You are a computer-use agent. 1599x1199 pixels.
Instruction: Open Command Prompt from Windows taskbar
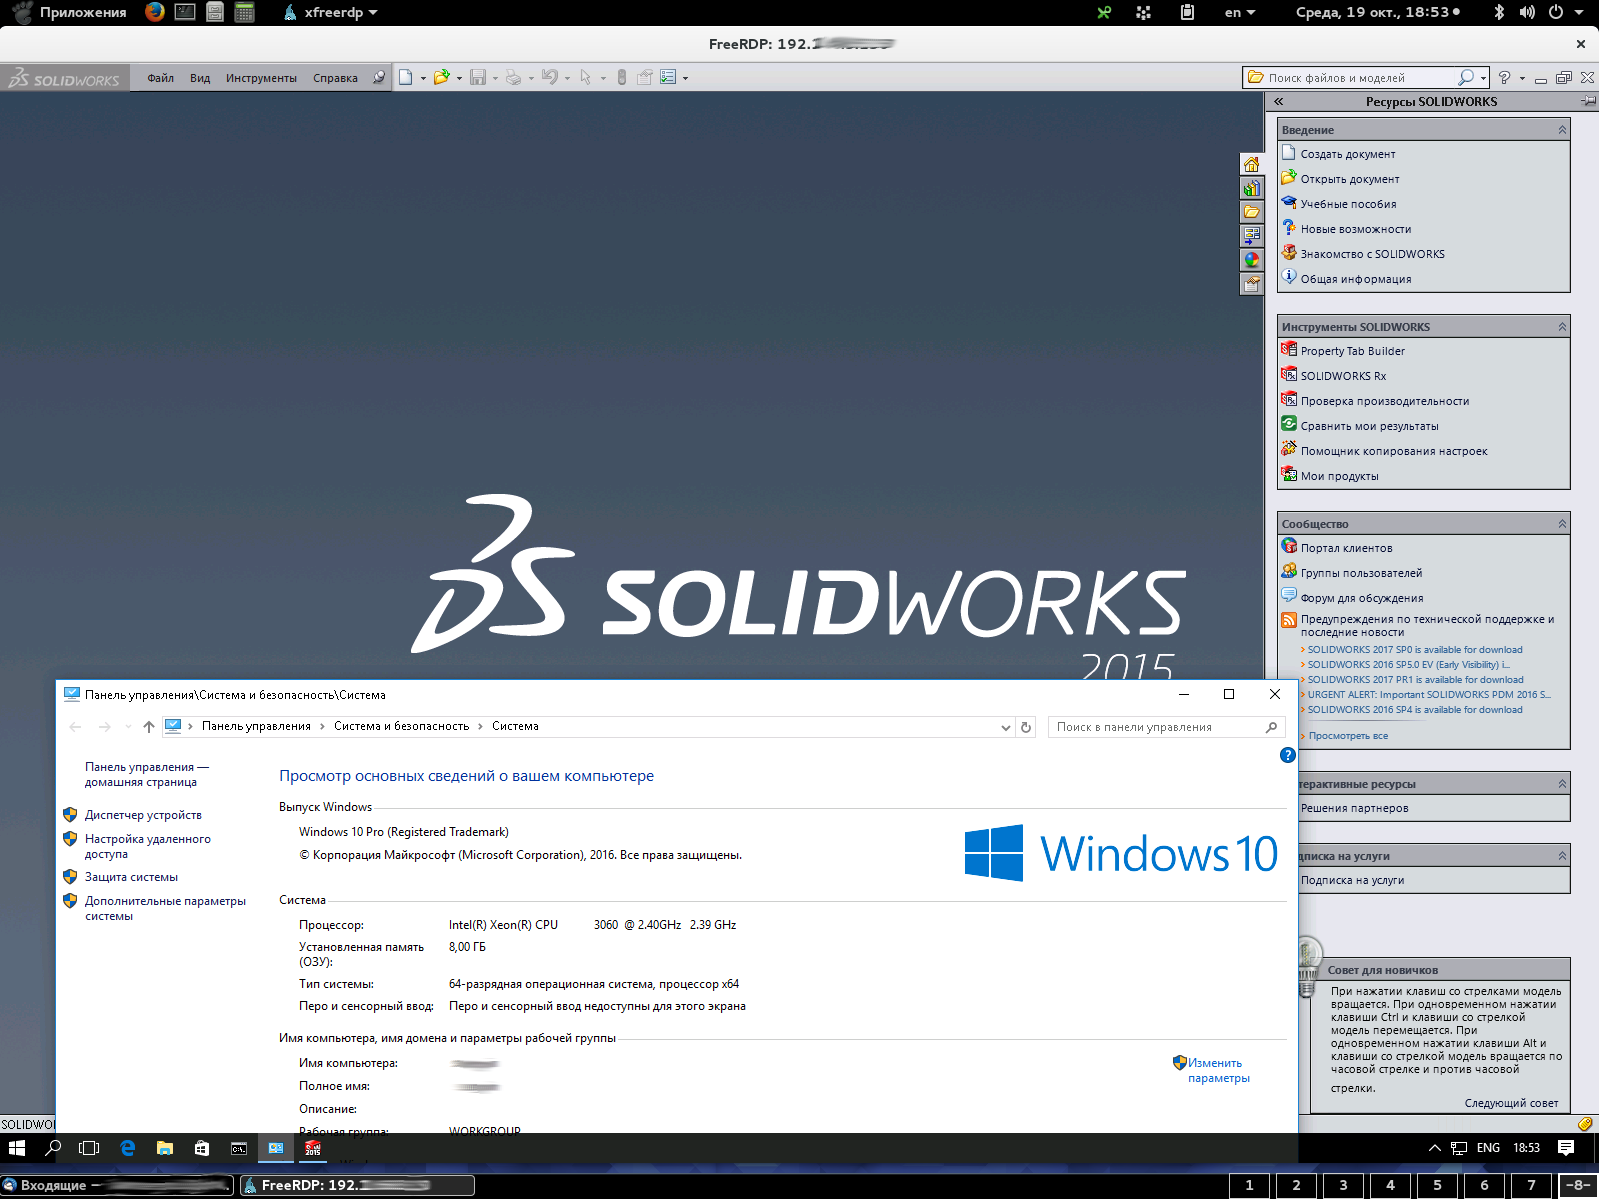tap(239, 1148)
